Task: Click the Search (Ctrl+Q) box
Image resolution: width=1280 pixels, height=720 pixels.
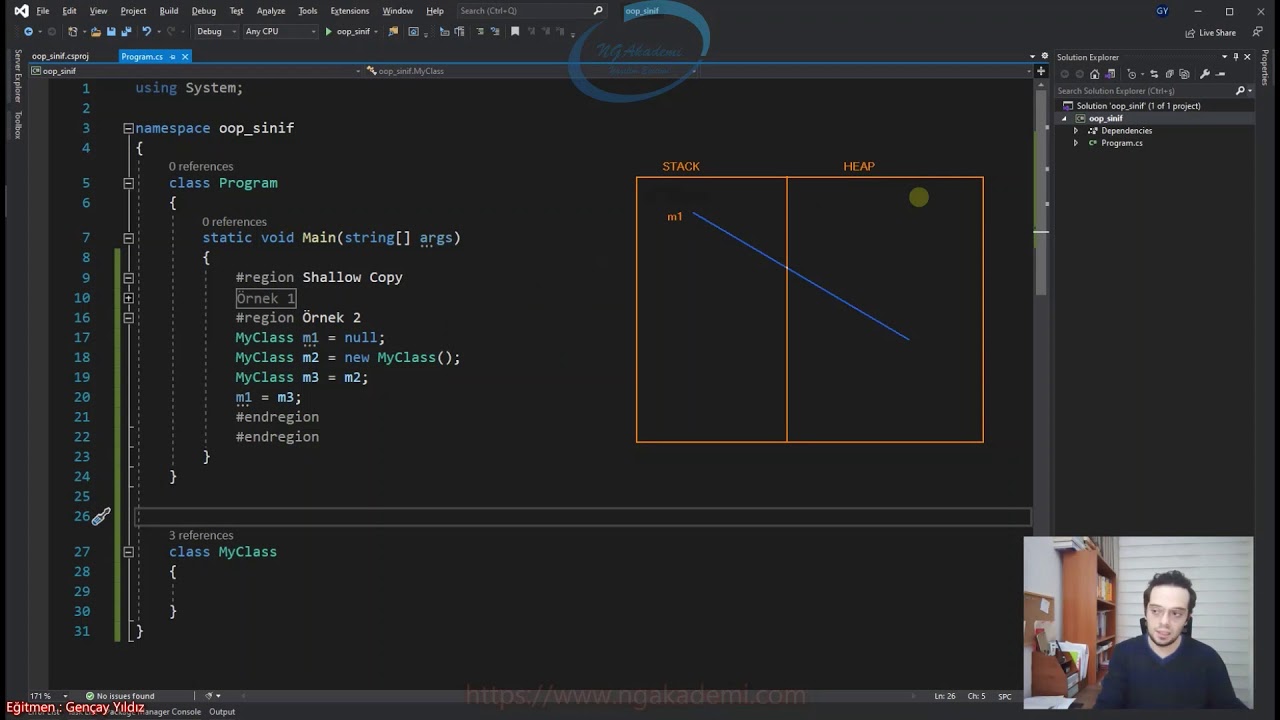Action: tap(531, 11)
